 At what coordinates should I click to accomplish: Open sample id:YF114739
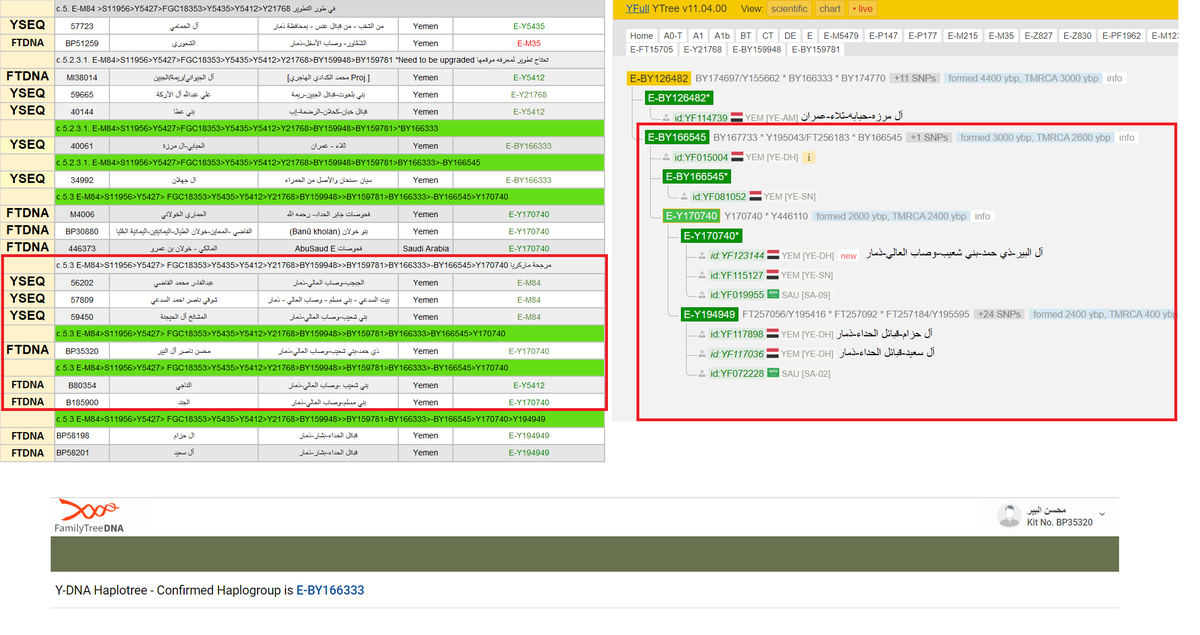[x=700, y=118]
